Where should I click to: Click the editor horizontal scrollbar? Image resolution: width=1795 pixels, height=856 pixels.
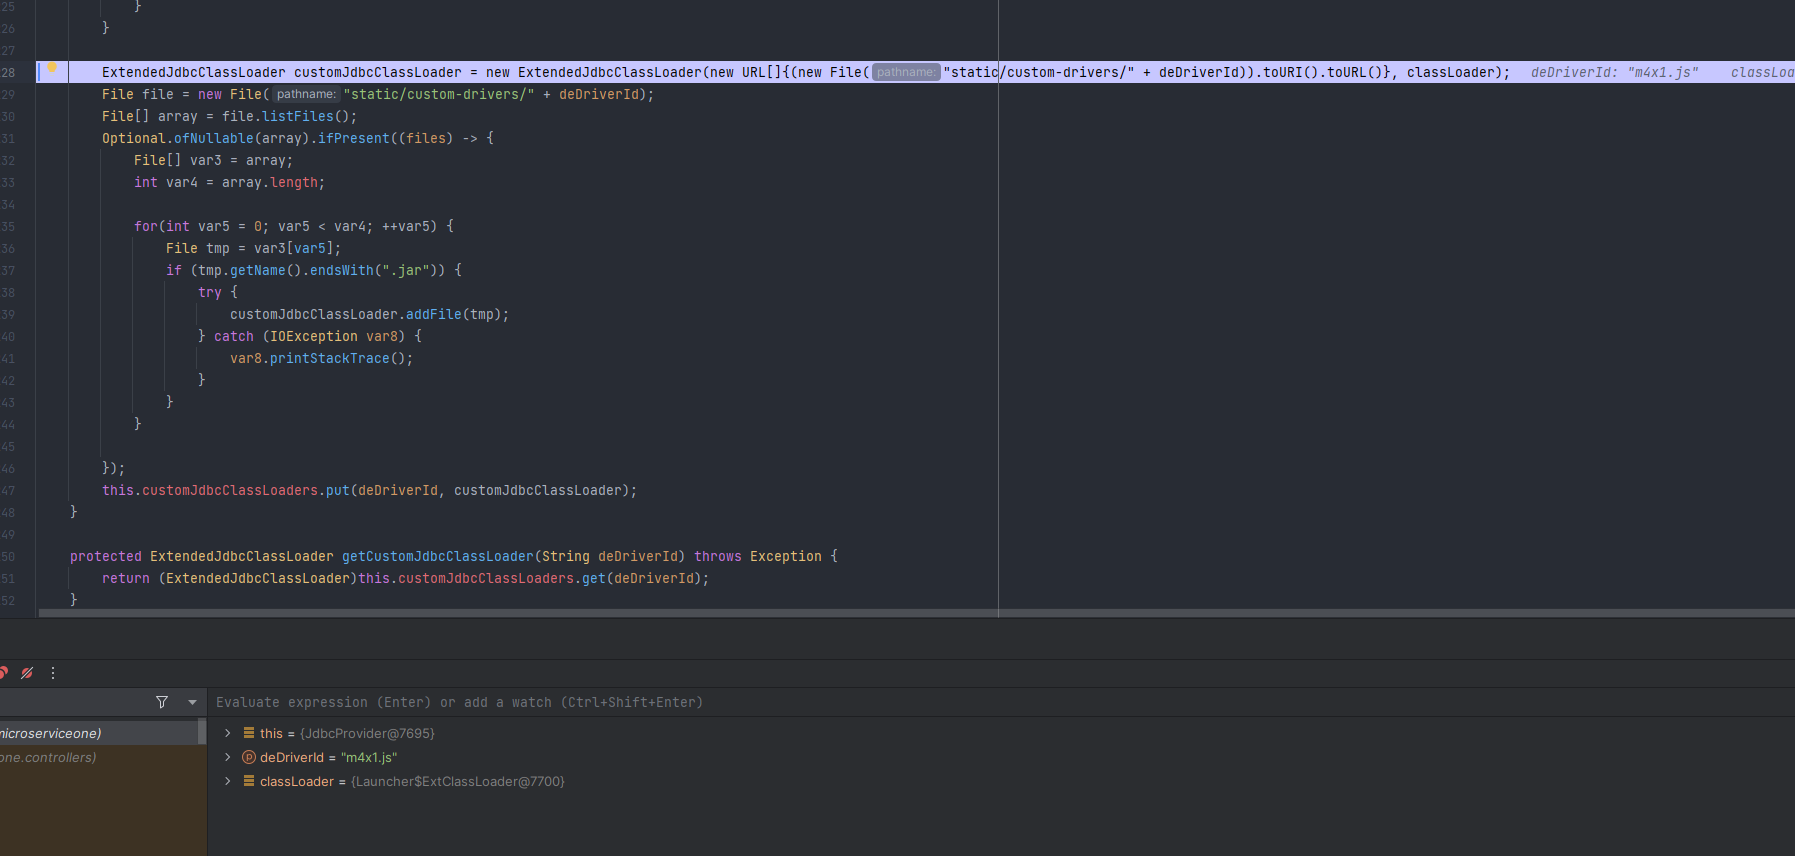tap(916, 612)
